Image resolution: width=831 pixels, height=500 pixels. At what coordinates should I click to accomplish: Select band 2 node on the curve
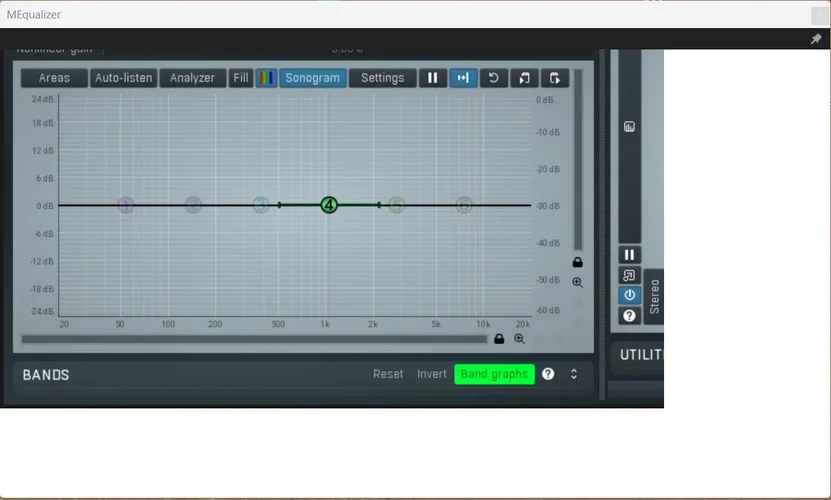point(193,205)
